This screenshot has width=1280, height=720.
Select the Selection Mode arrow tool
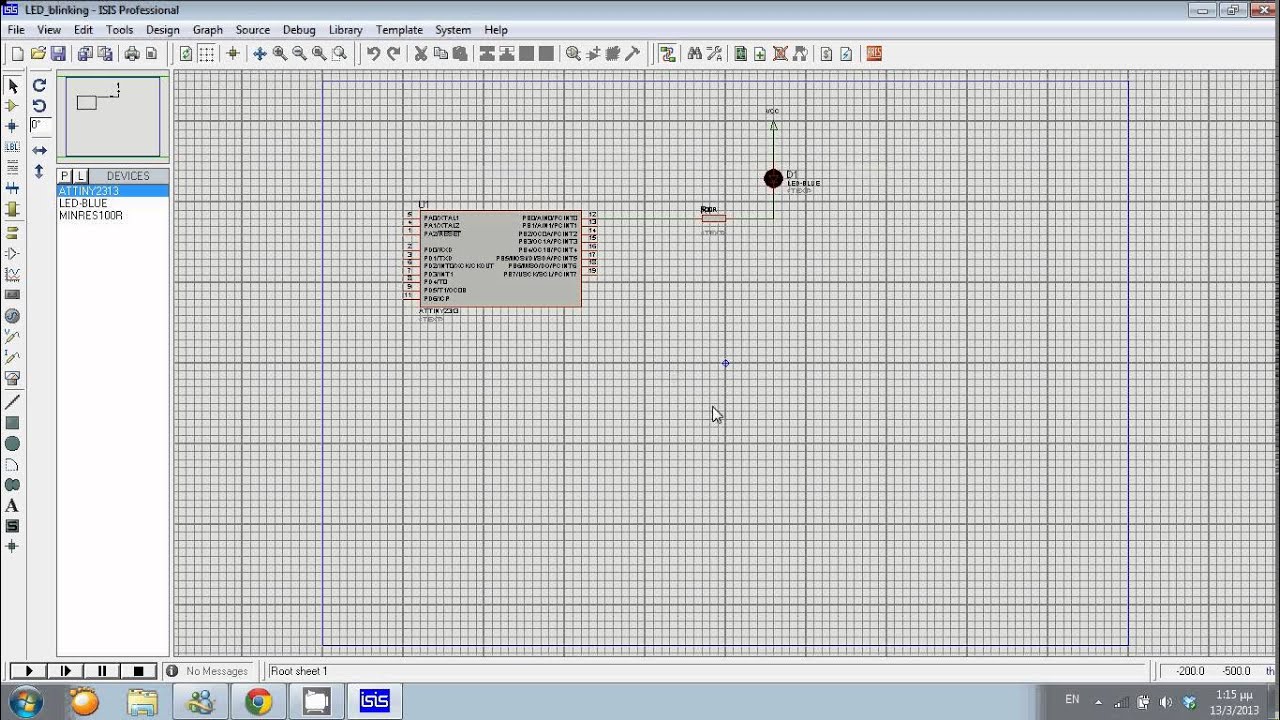(x=13, y=85)
